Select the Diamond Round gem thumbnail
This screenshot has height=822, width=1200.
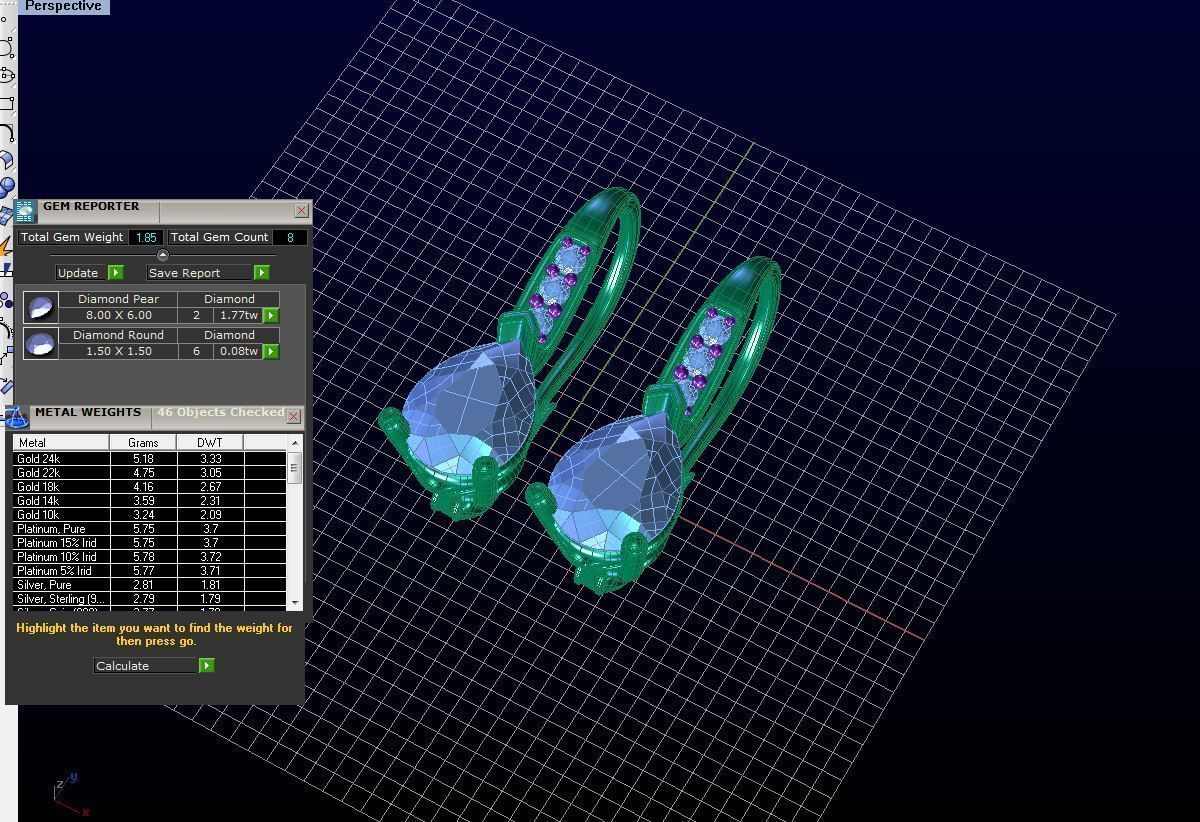click(41, 343)
